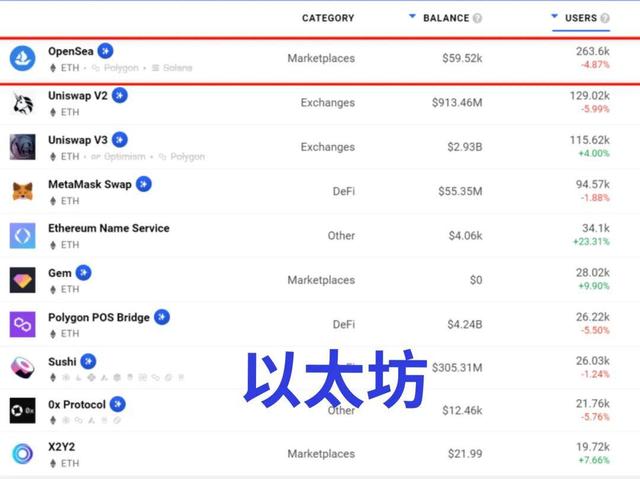Click the ETH chain icon under MetaMask Swap

[53, 201]
